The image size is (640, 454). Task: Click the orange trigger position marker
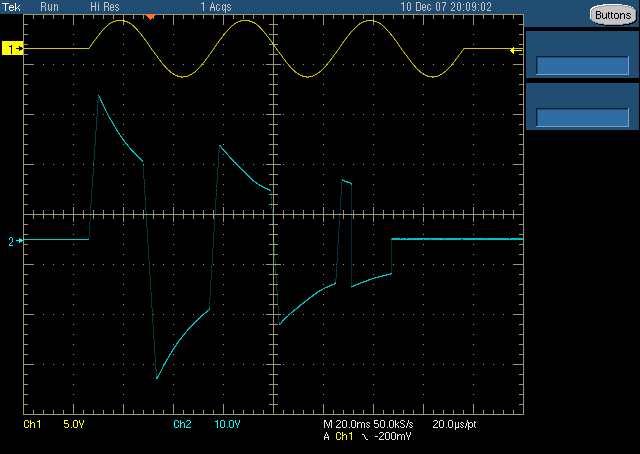(x=151, y=17)
